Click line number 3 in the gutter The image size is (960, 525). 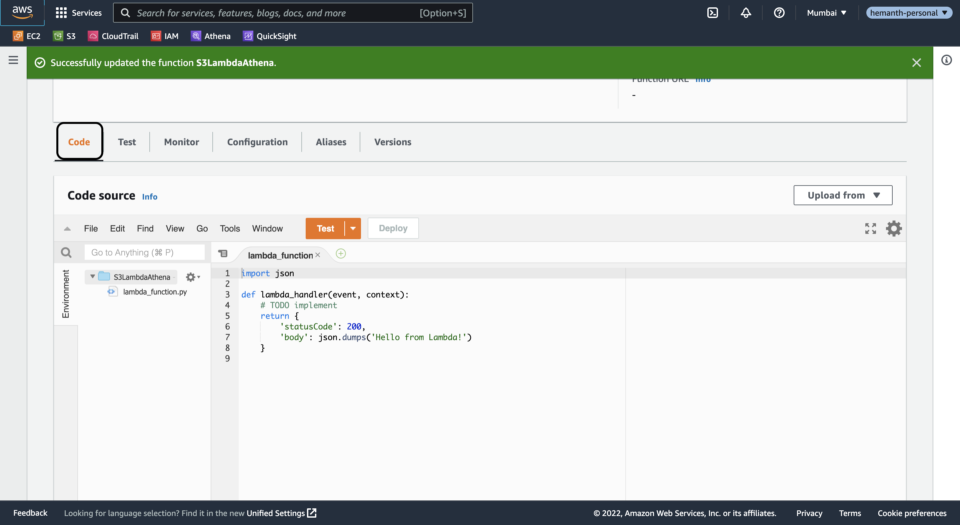click(x=227, y=294)
